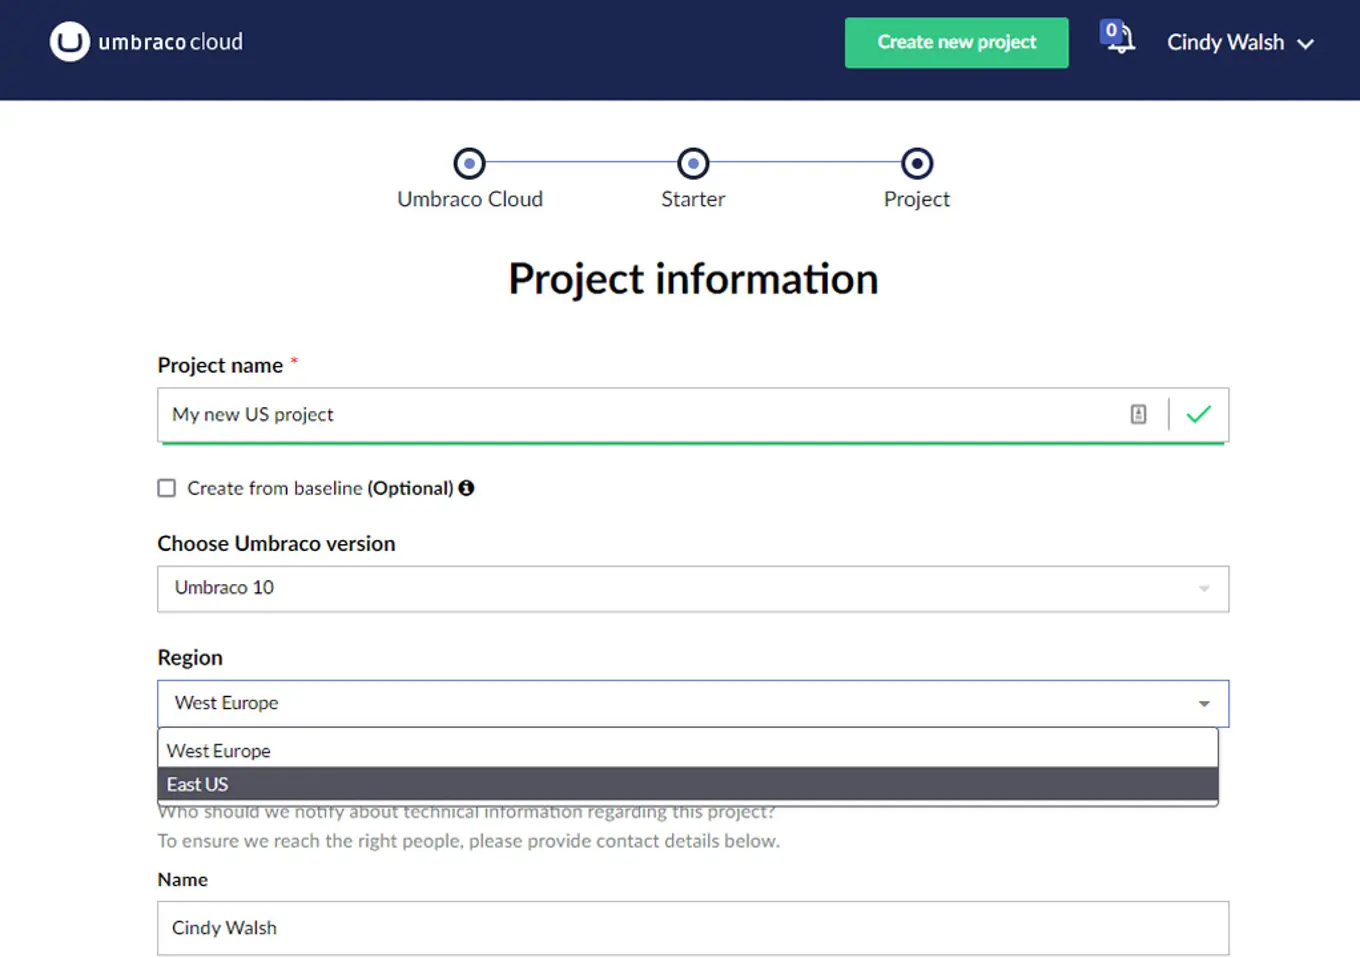Click the green validation checkmark icon

tap(1198, 414)
